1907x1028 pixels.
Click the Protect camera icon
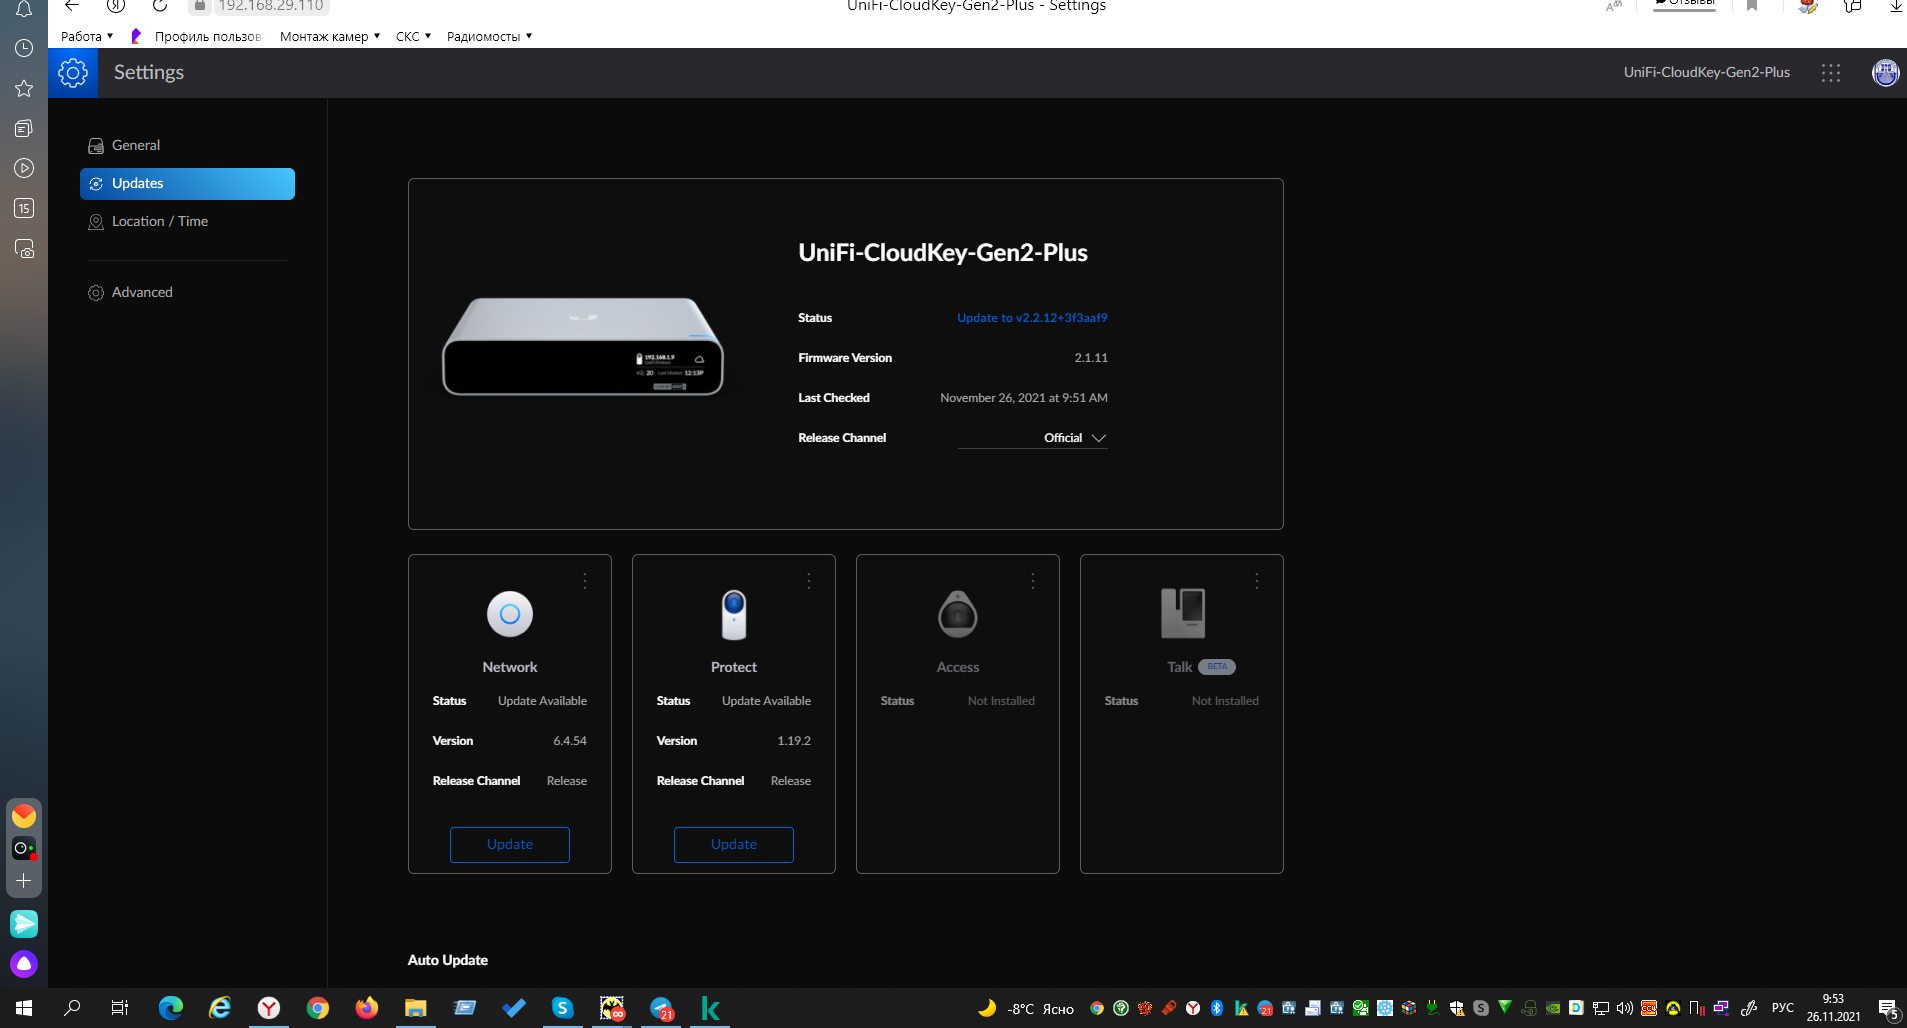(734, 614)
